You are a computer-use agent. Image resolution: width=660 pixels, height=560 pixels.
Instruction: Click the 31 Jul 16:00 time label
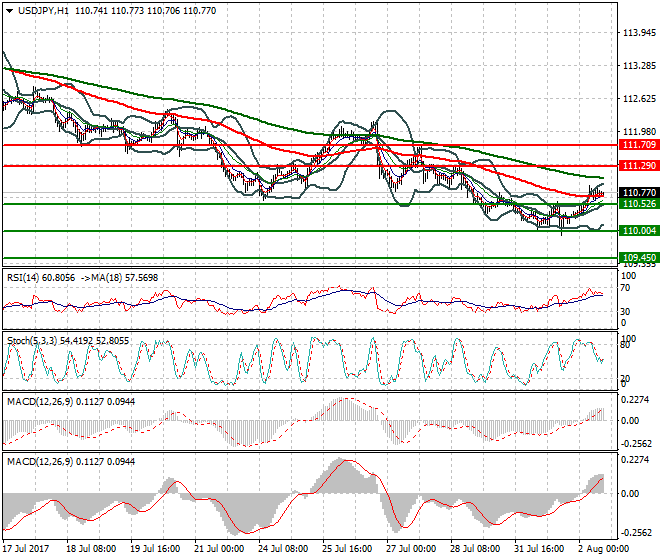(x=539, y=549)
